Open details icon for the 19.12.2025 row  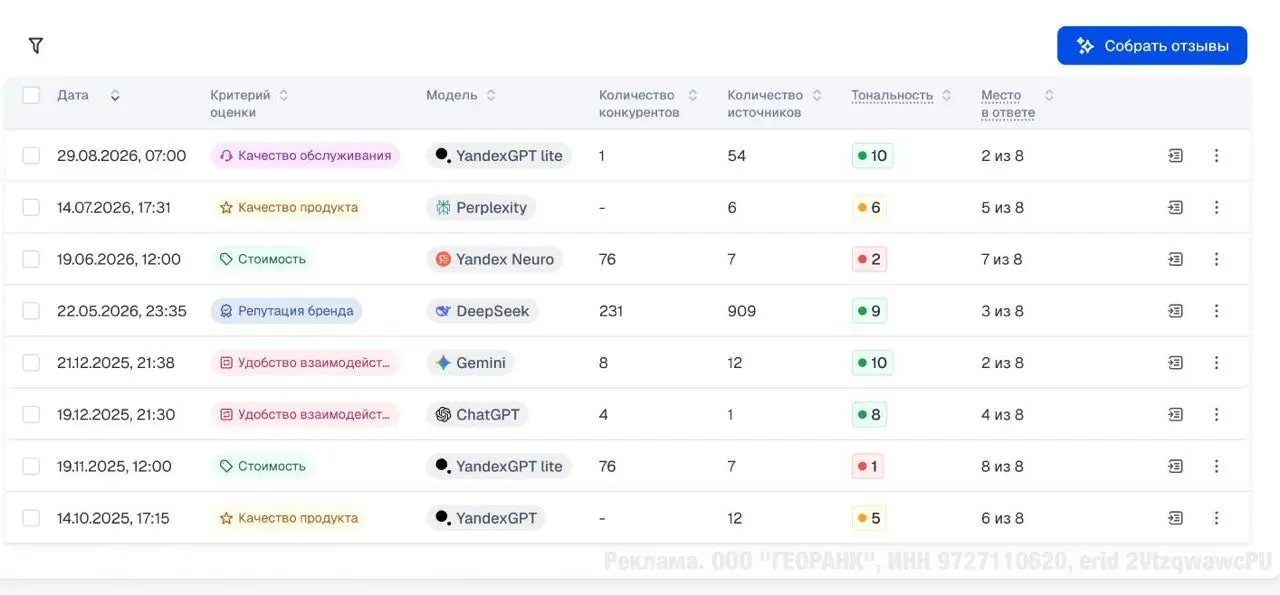coord(1175,414)
